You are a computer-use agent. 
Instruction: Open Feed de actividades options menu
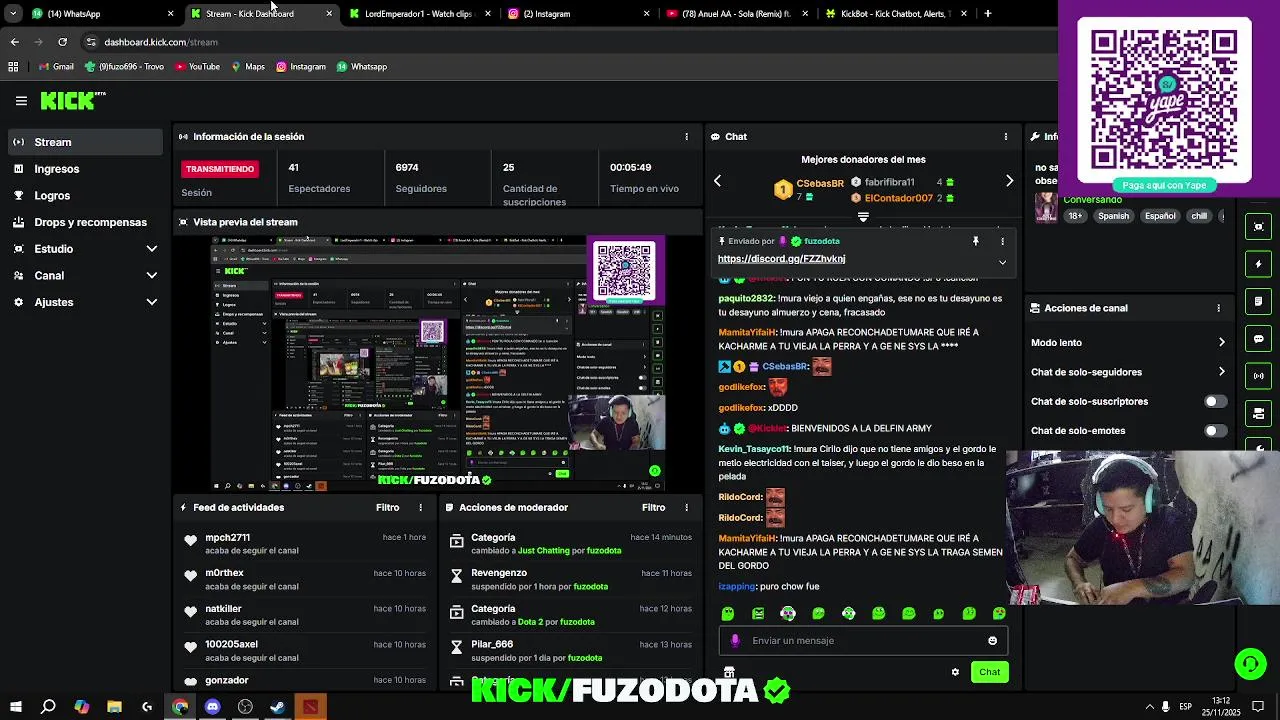click(421, 508)
